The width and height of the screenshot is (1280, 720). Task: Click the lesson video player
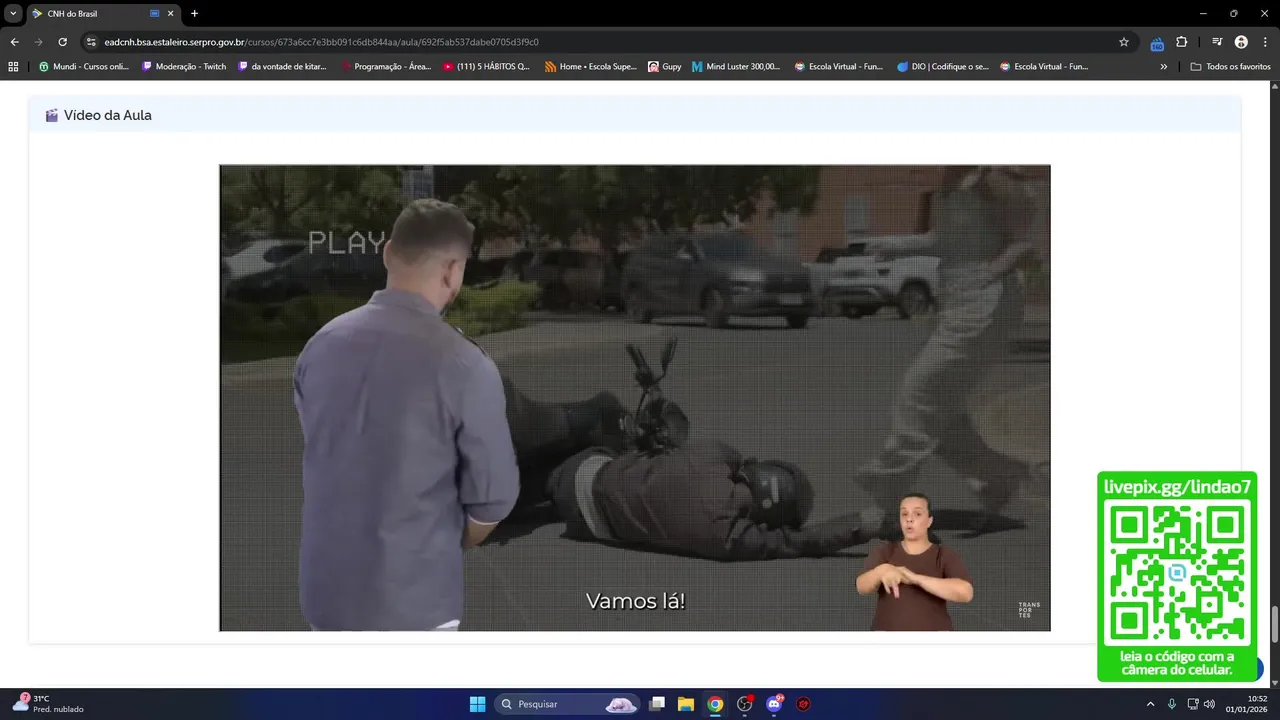click(635, 398)
